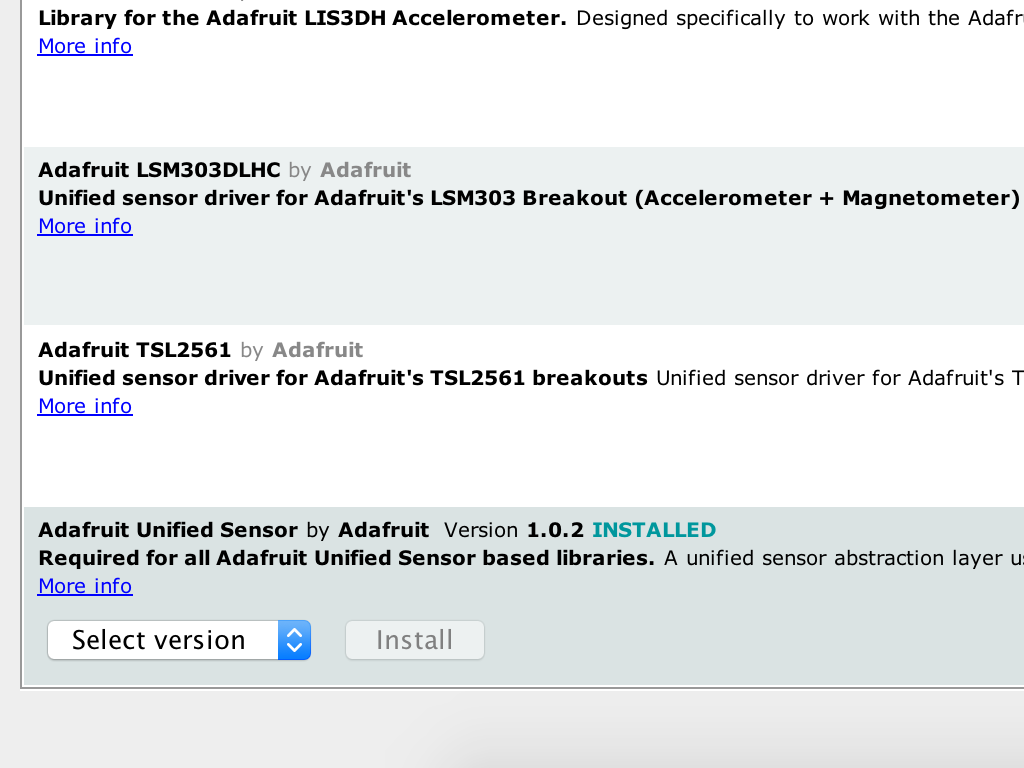Click the INSTALLED status label
The height and width of the screenshot is (768, 1024).
tap(654, 530)
